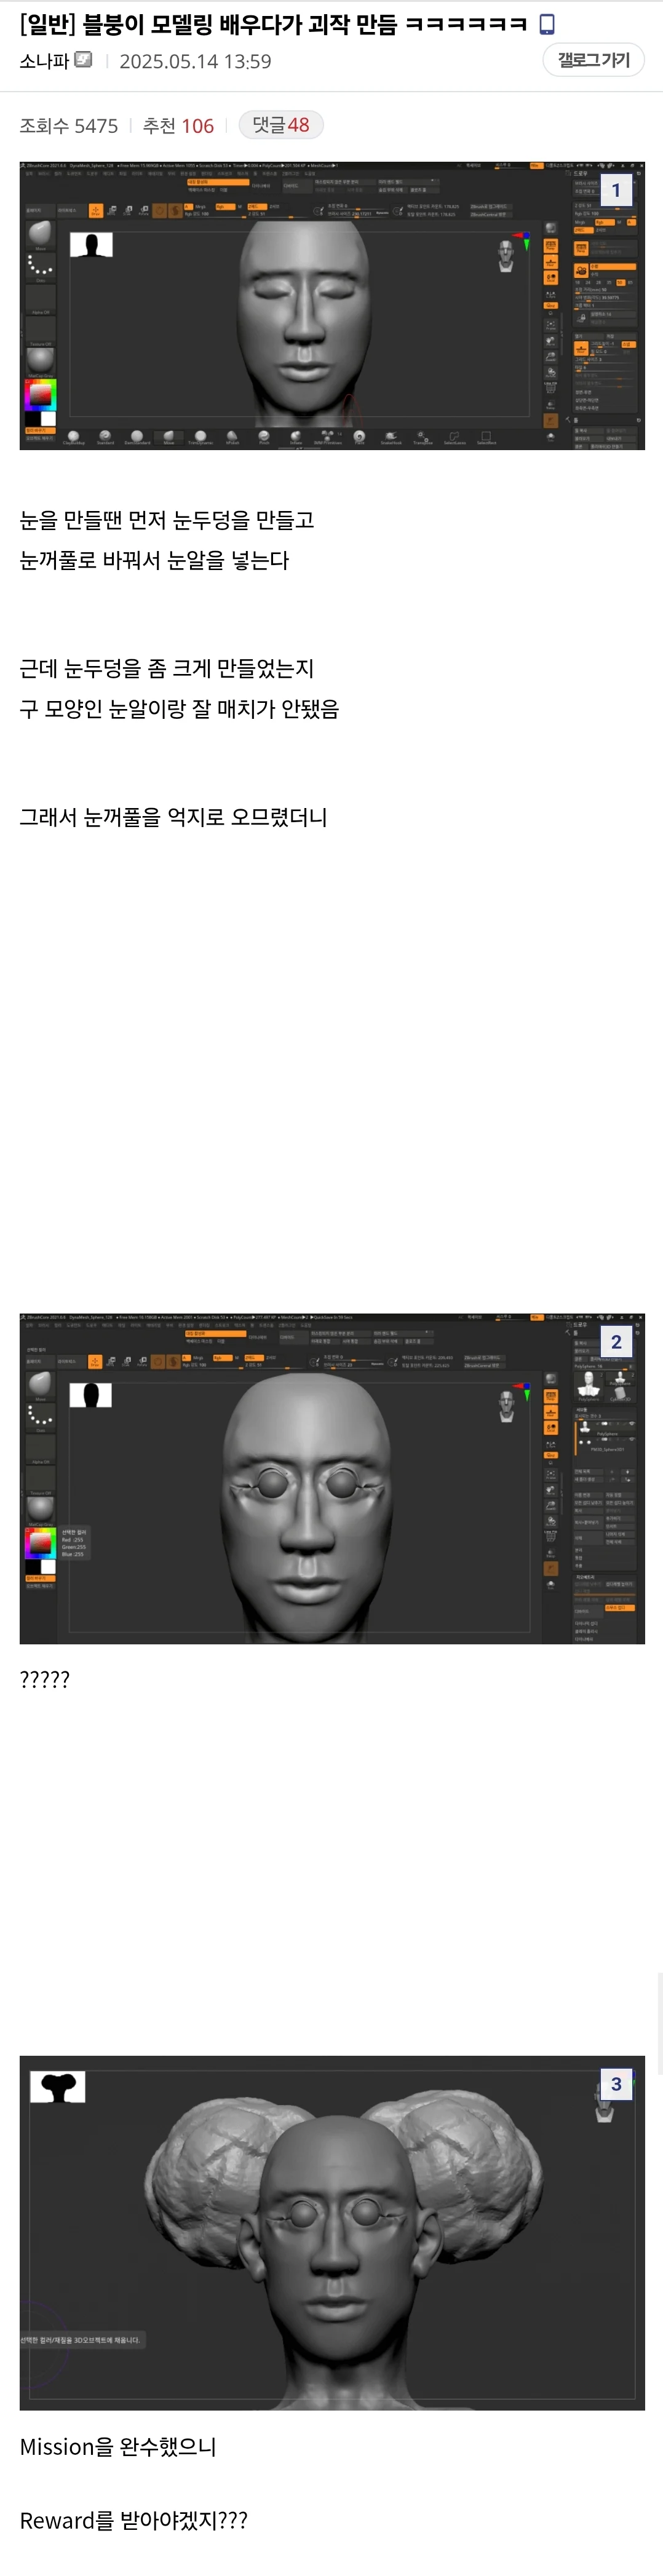The image size is (663, 2576).
Task: Open the first ZBrush screenshot with closed-eye face
Action: 332,305
